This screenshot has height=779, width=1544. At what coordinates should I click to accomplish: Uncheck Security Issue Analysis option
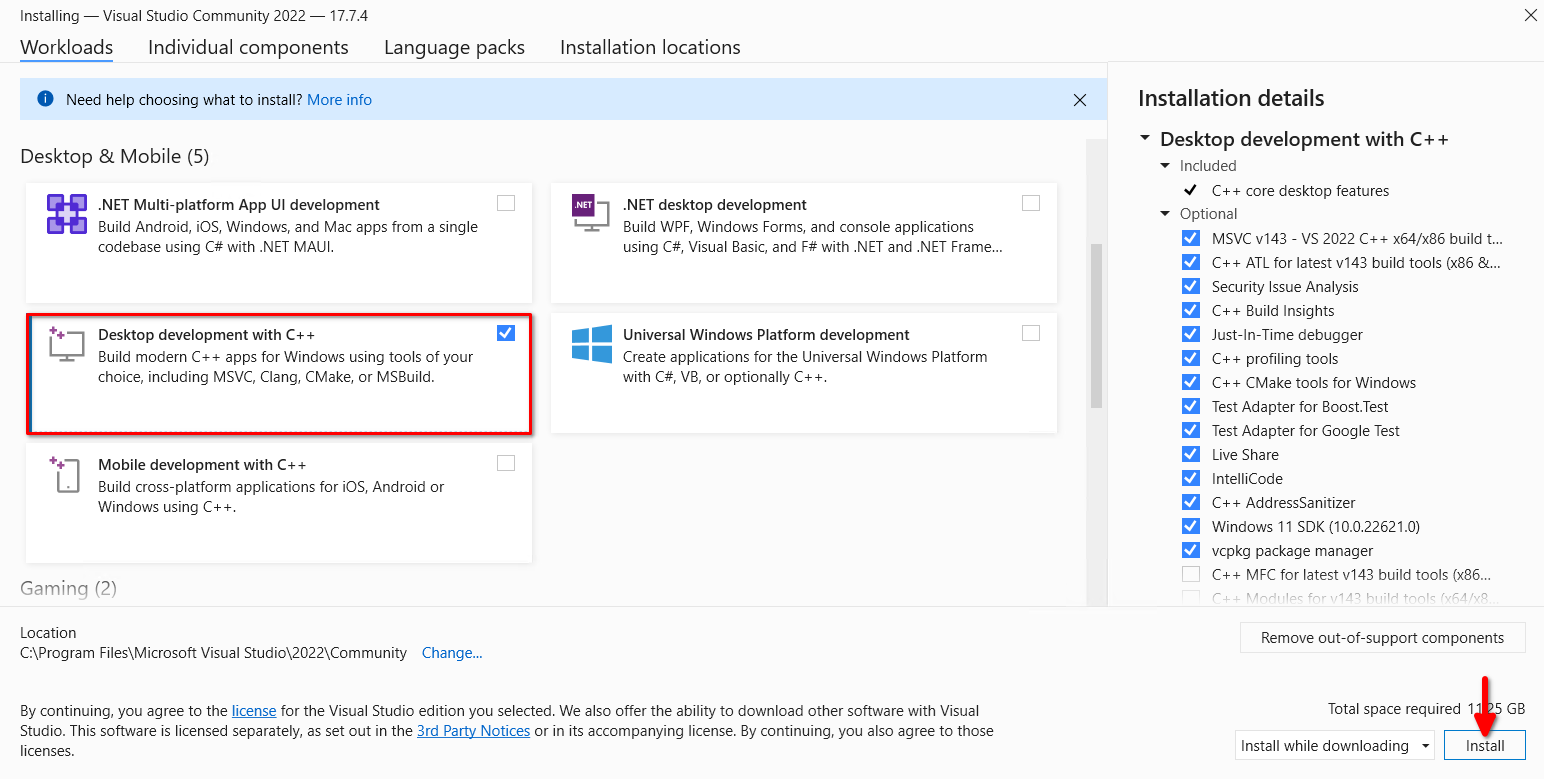tap(1190, 286)
